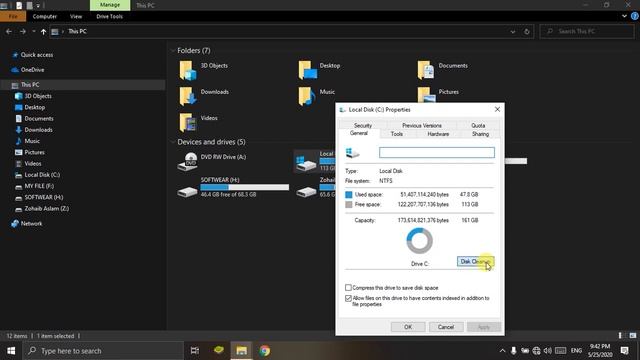Open the Downloads folder icon in Folders
640x360 pixels.
pos(188,96)
